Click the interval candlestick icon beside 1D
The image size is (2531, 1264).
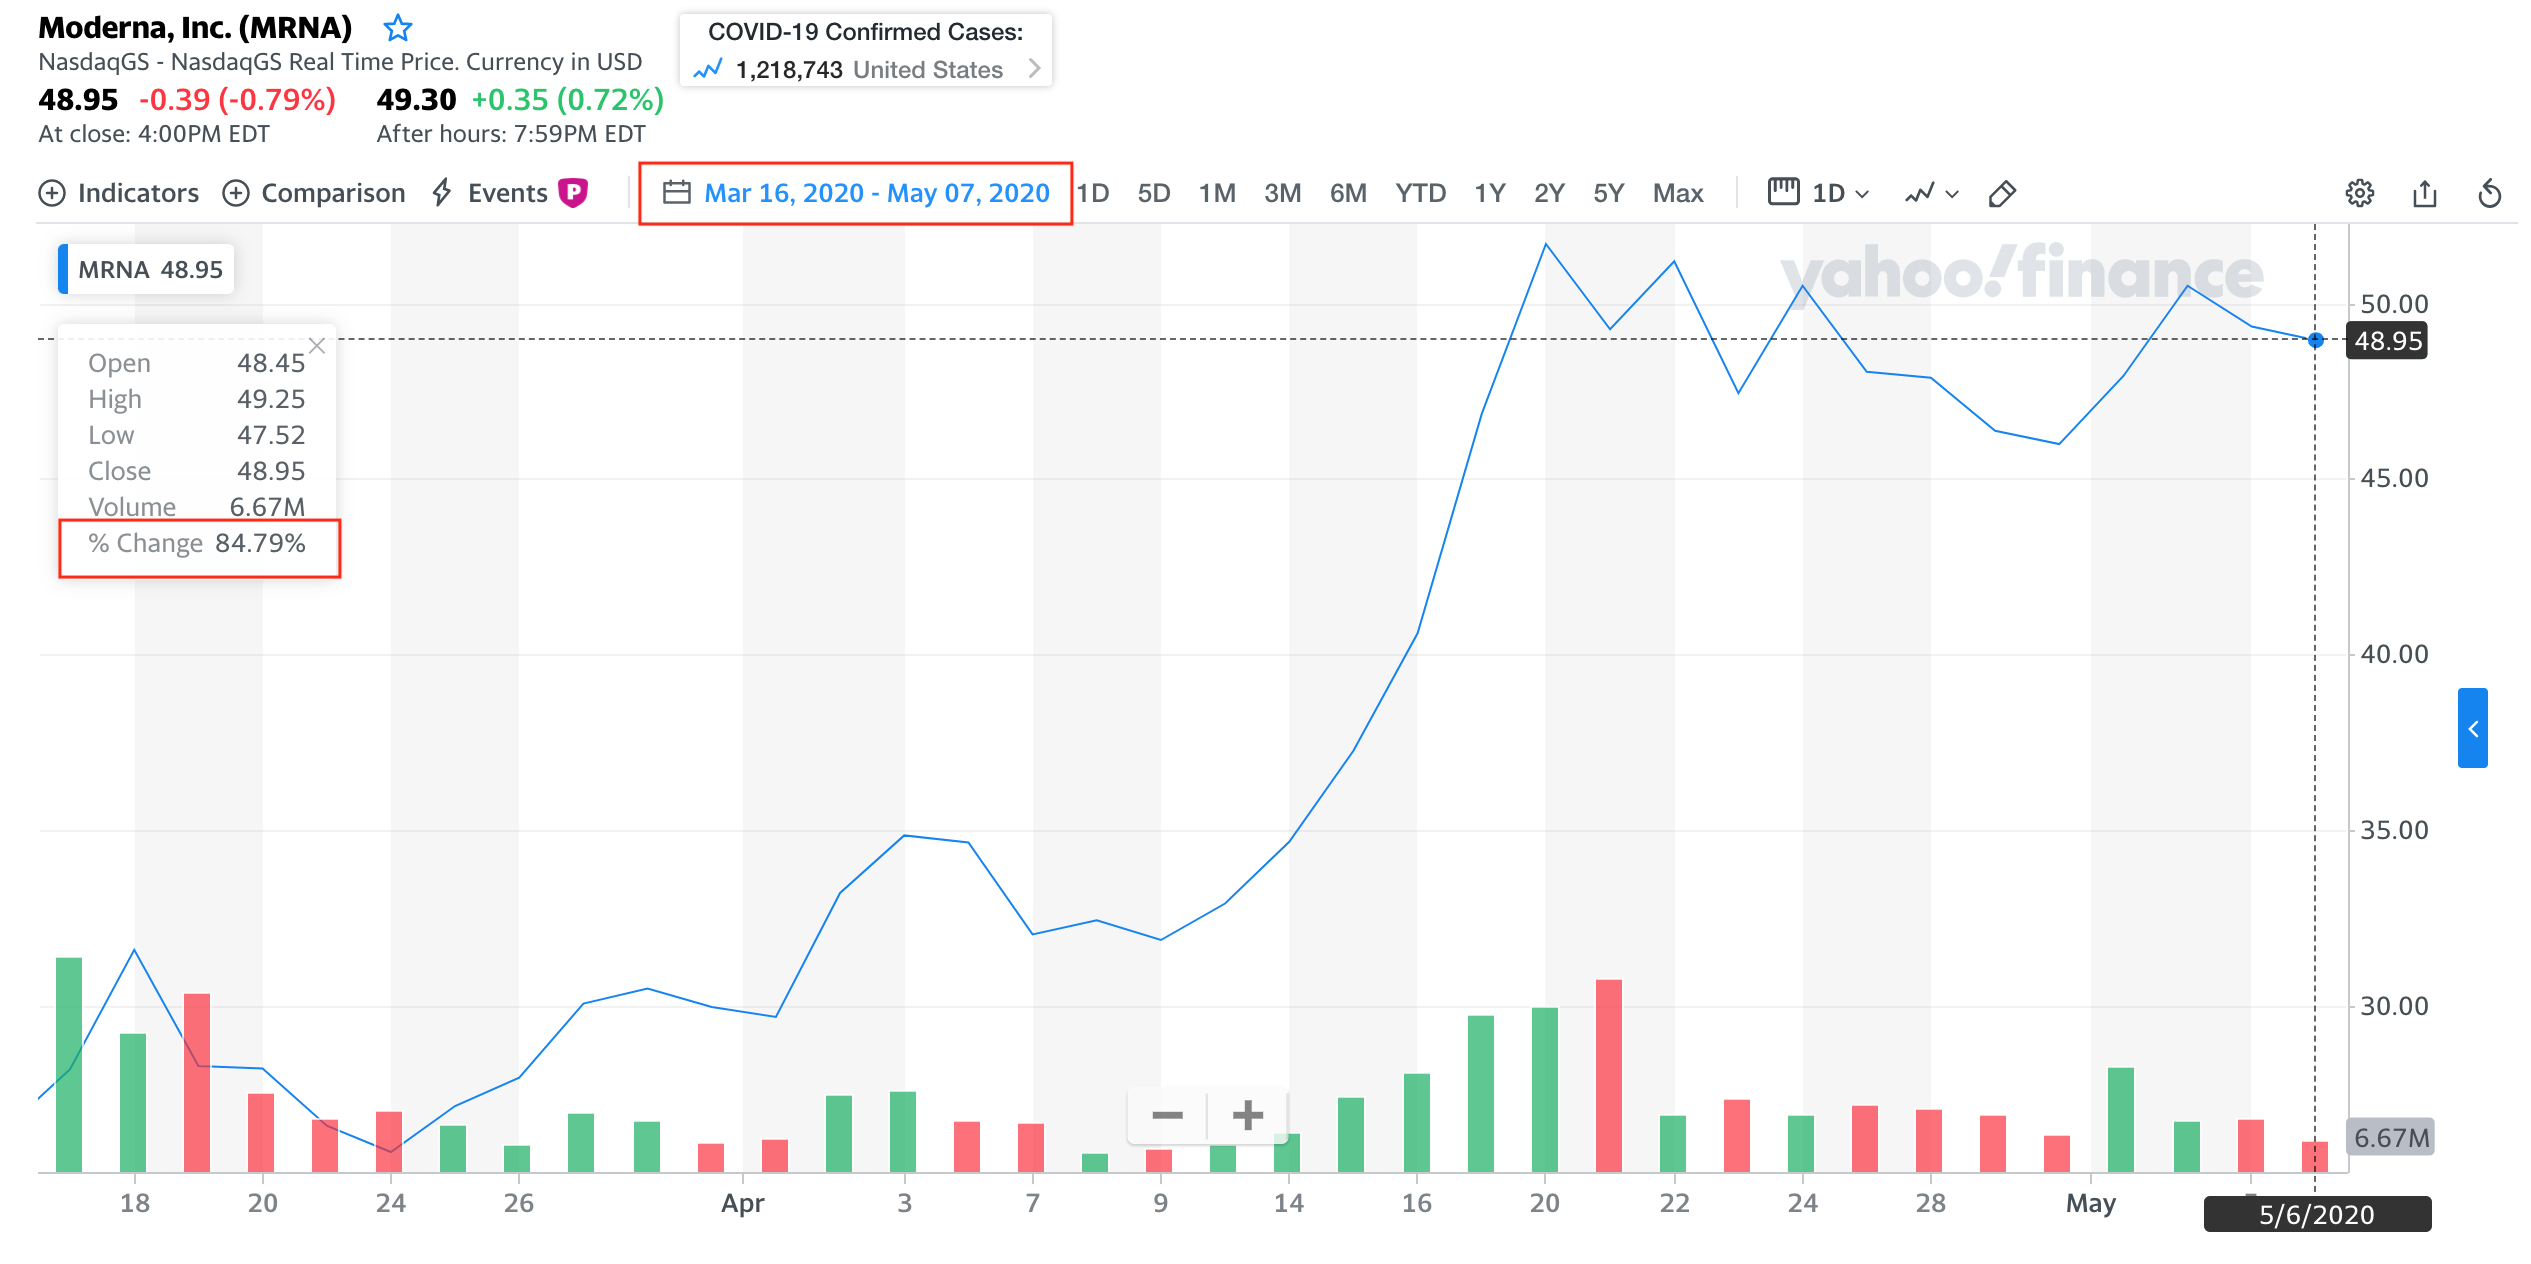point(1783,192)
